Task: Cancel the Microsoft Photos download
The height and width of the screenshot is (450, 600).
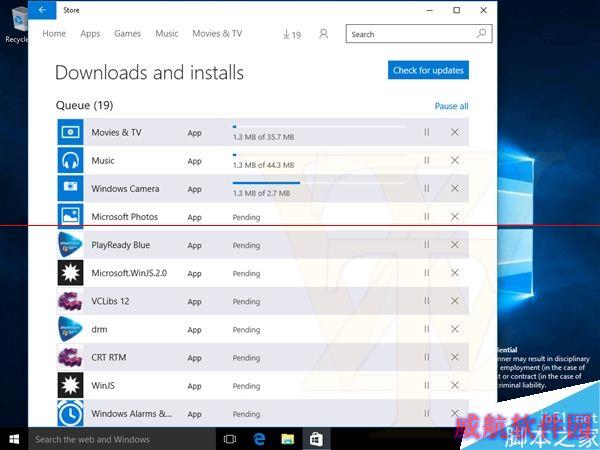Action: click(x=455, y=217)
